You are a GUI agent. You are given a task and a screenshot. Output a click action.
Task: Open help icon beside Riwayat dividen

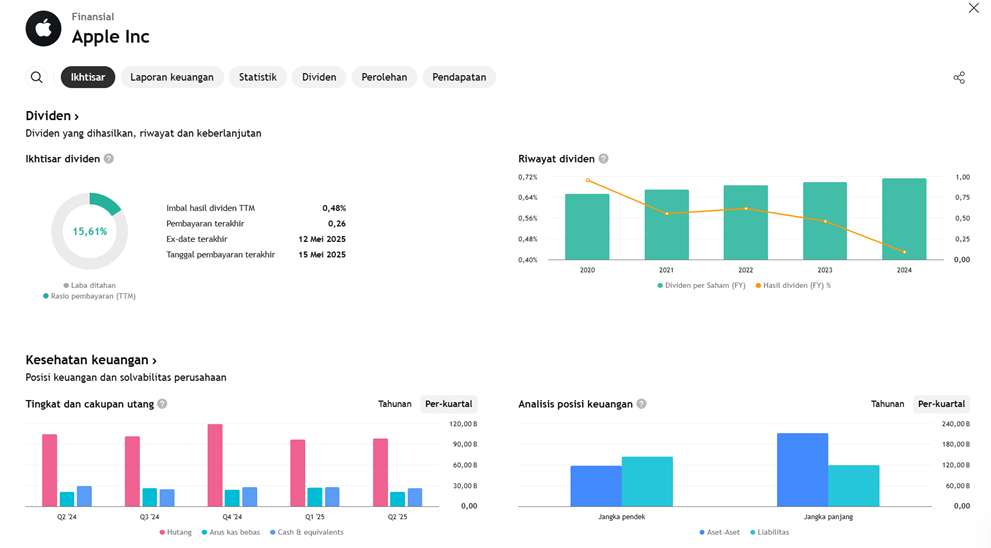604,159
